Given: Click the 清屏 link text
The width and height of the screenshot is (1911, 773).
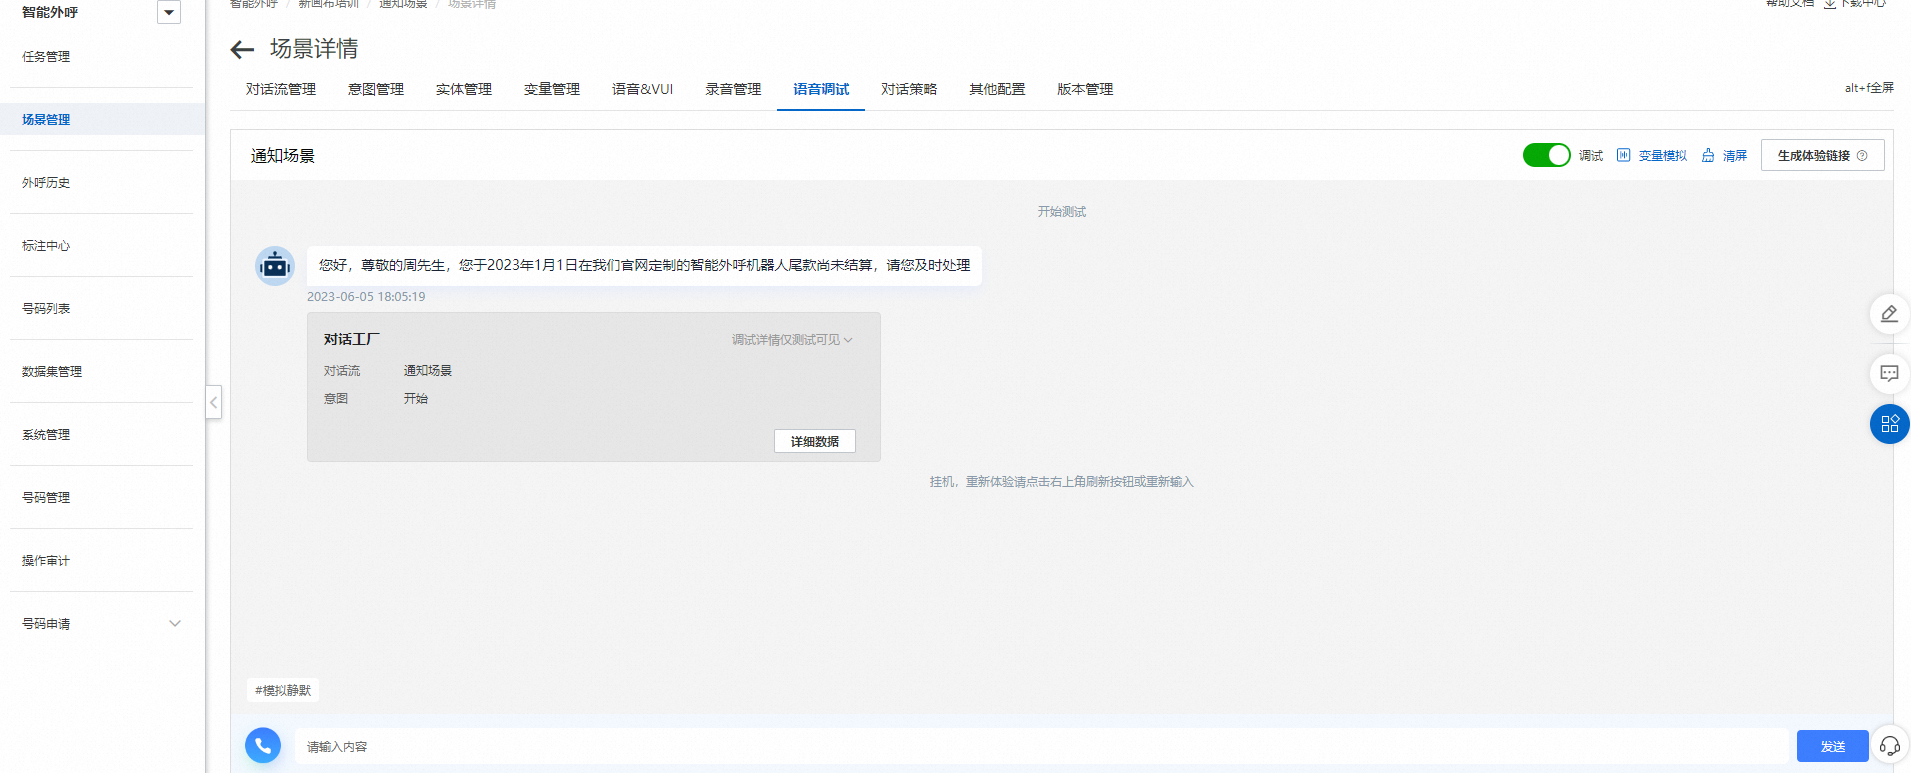Looking at the screenshot, I should click(x=1735, y=156).
